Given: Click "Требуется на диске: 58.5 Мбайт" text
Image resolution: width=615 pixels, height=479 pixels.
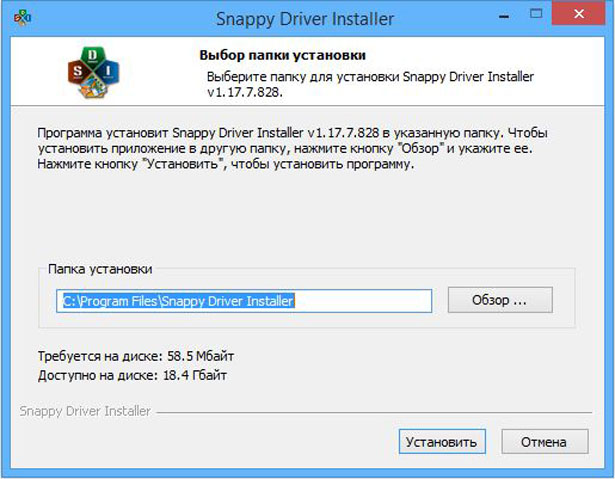Looking at the screenshot, I should pos(136,356).
